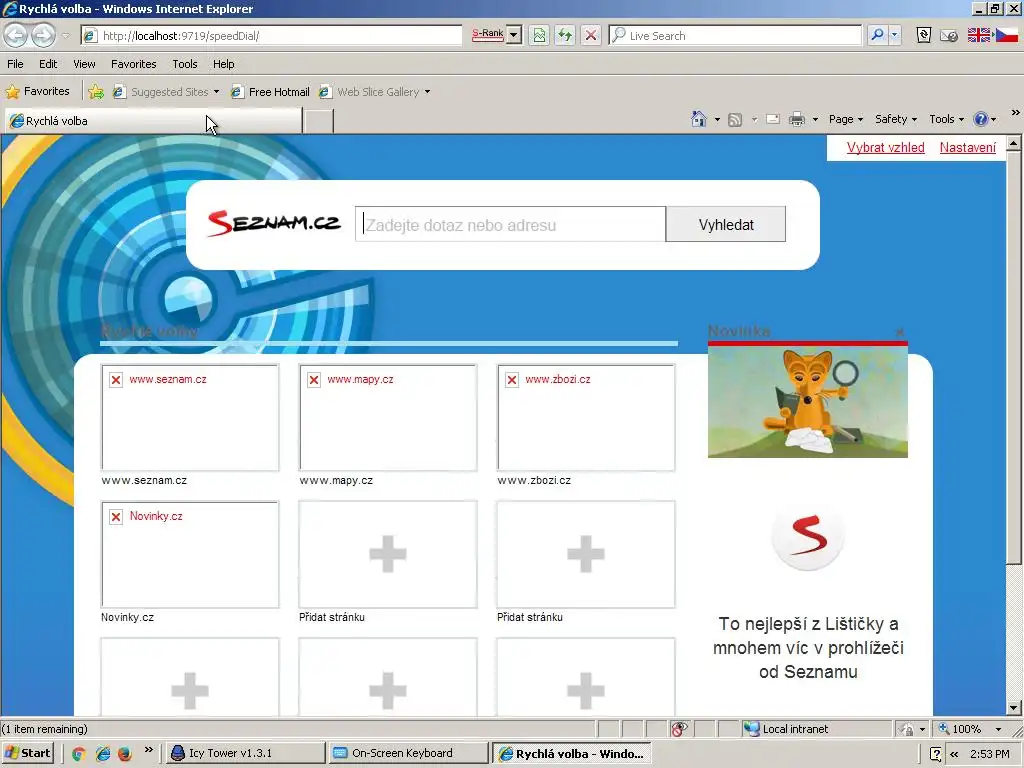Open the Free Hotmail favorite link
Image resolution: width=1024 pixels, height=768 pixels.
(x=270, y=92)
